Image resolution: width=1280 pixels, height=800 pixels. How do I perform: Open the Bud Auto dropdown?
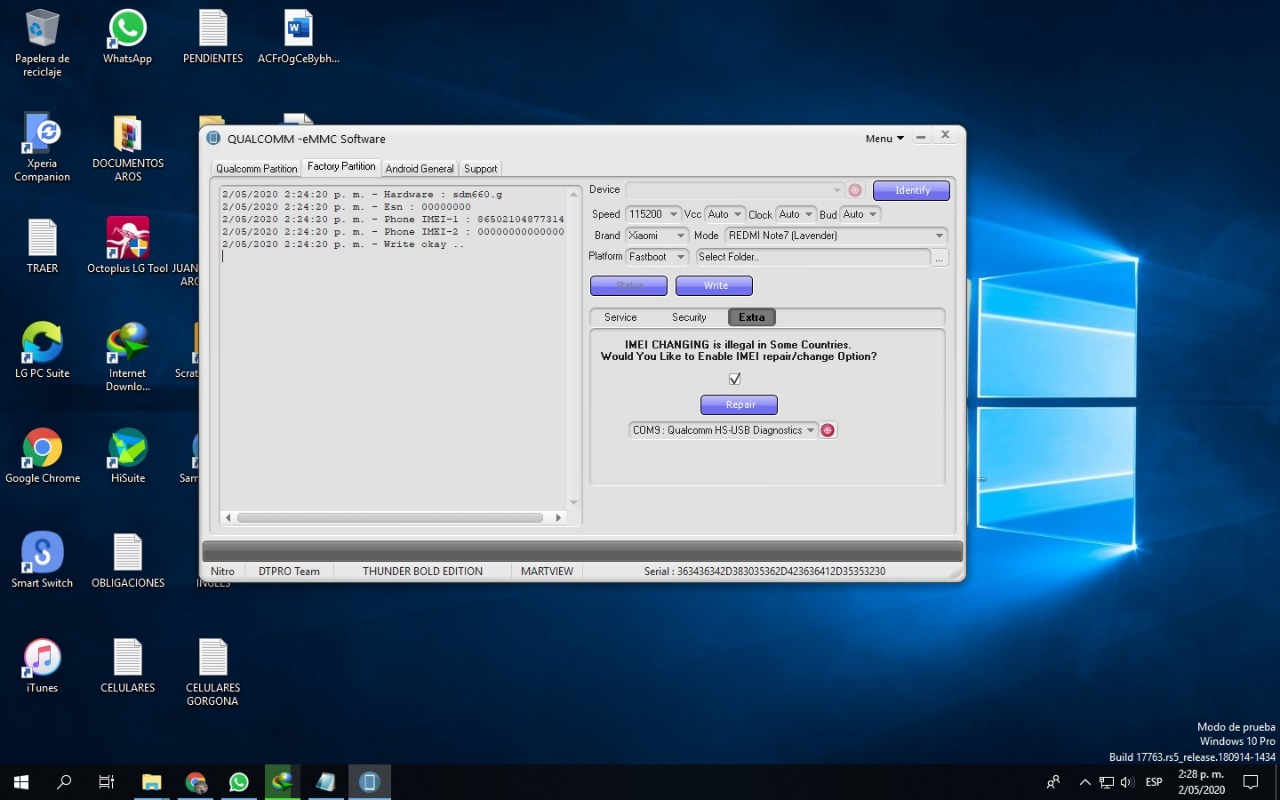click(x=860, y=214)
